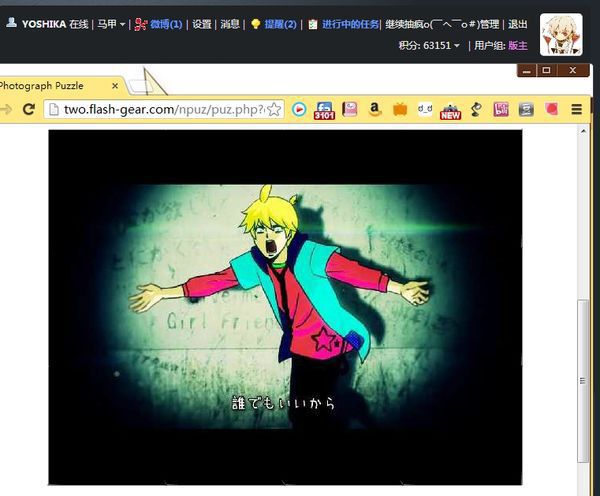
Task: Open 提醒(2) notifications
Action: (x=278, y=24)
